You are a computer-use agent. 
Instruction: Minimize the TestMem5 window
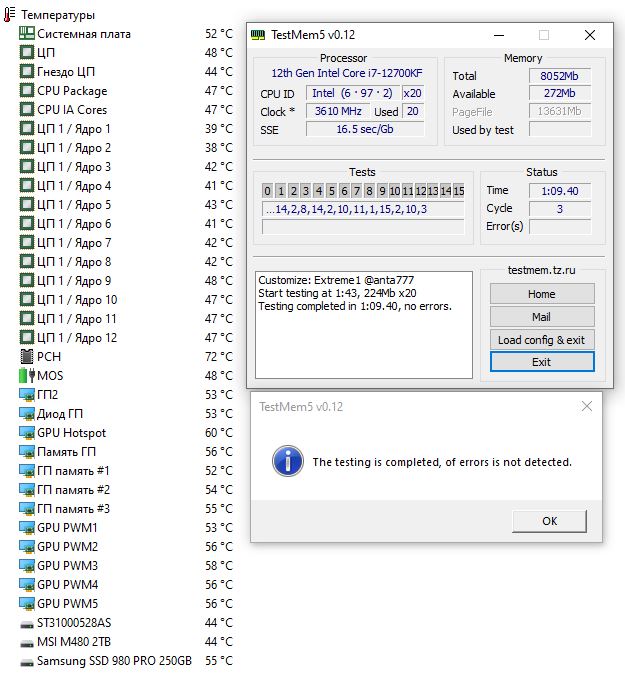point(499,35)
